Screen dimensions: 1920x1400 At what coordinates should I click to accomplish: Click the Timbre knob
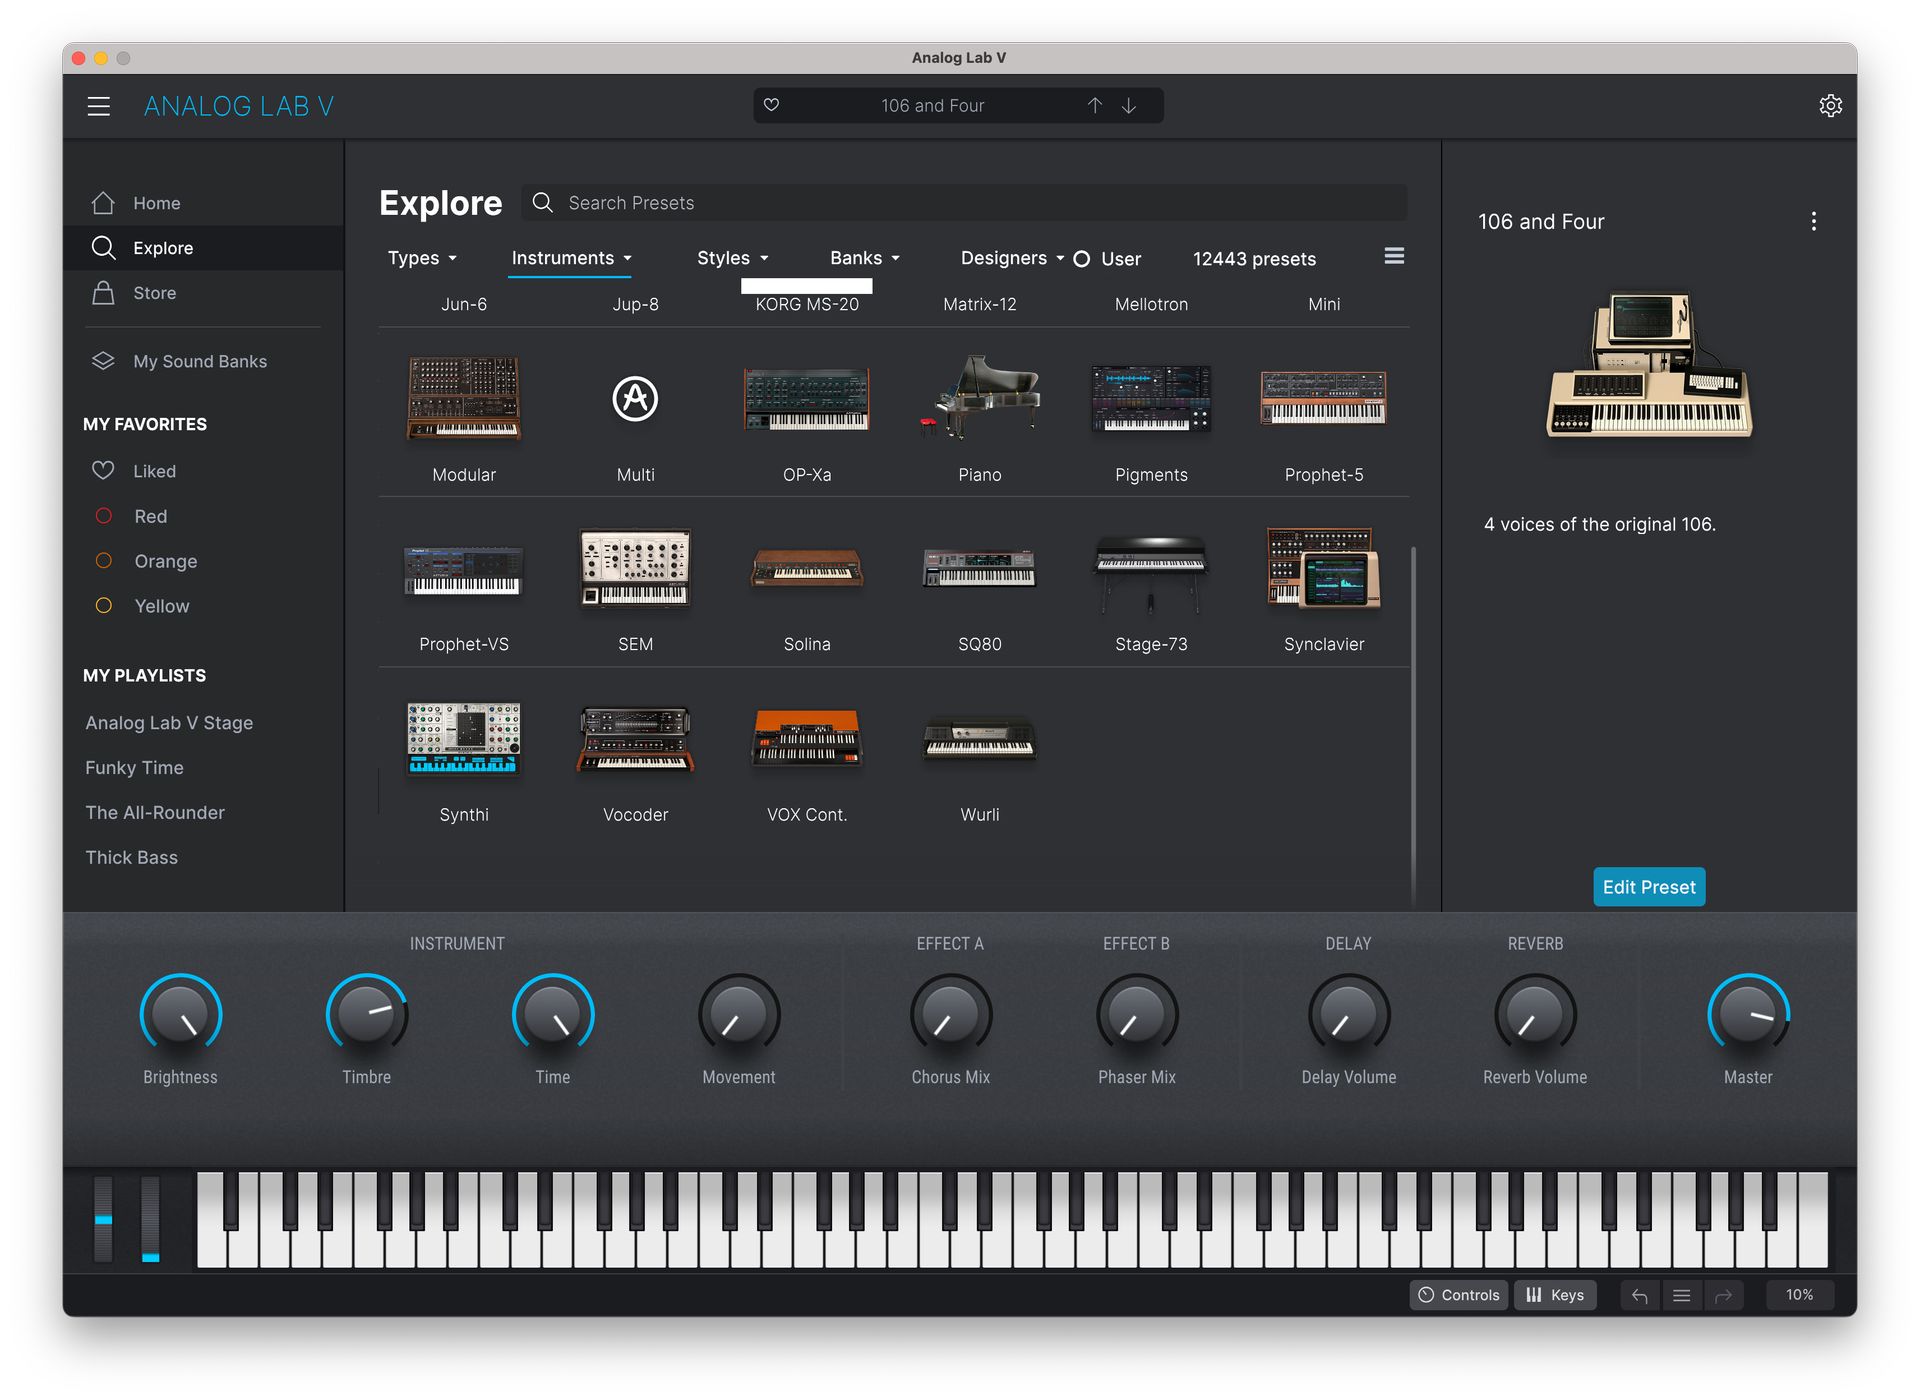tap(366, 1015)
